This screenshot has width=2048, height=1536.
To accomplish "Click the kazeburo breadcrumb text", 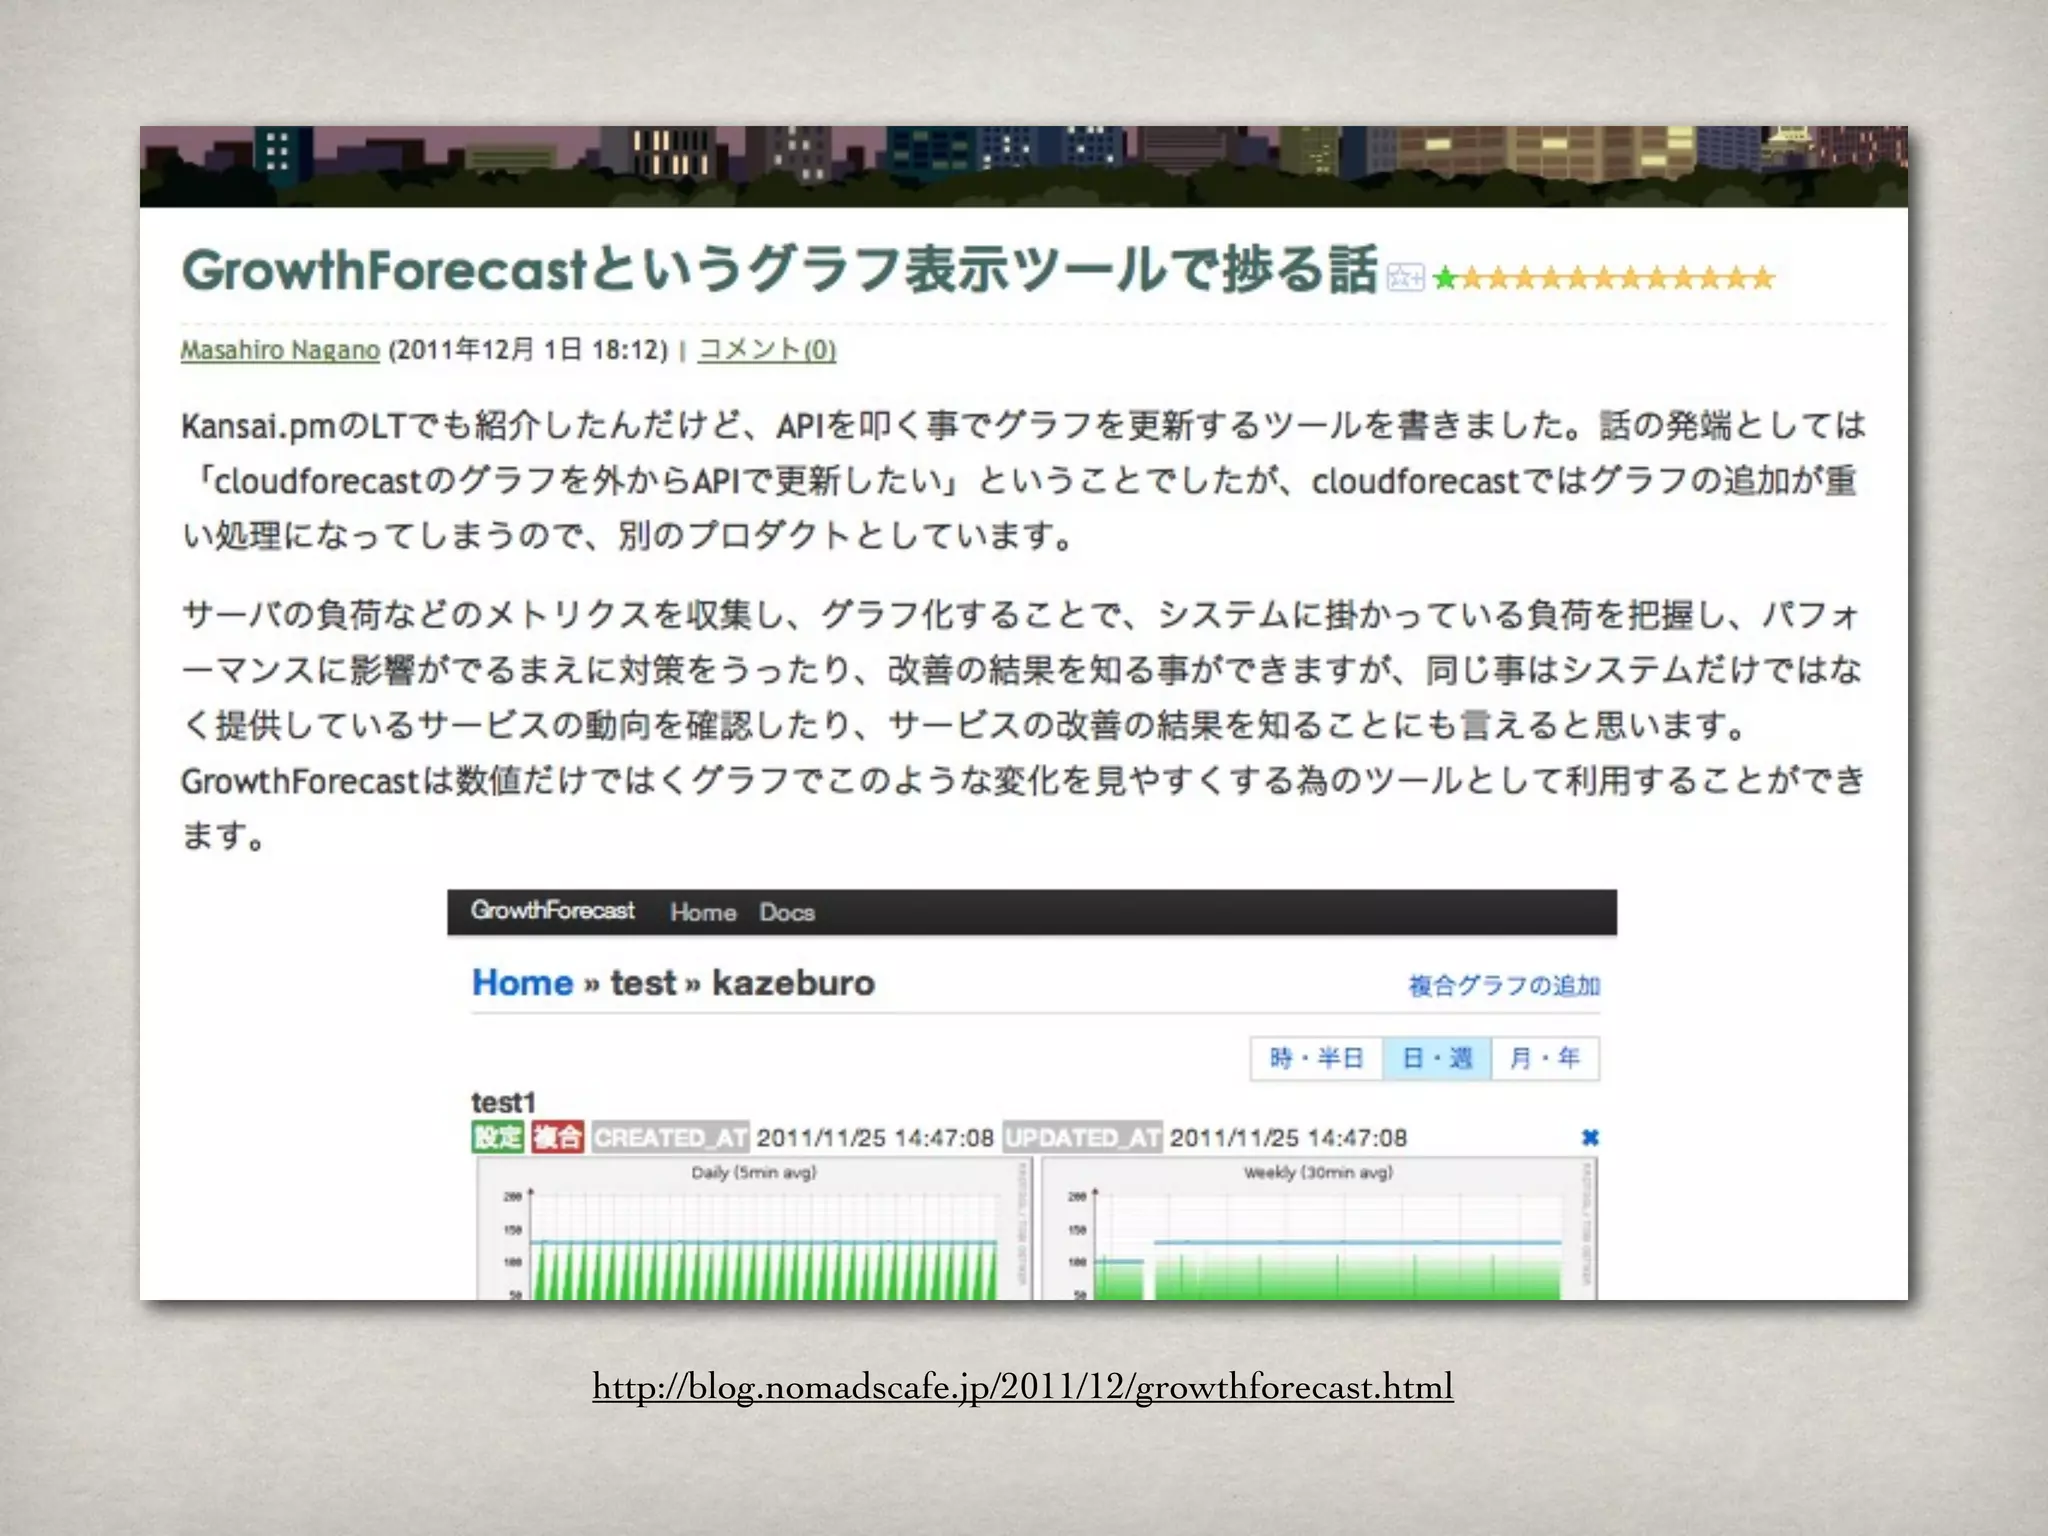I will coord(793,983).
